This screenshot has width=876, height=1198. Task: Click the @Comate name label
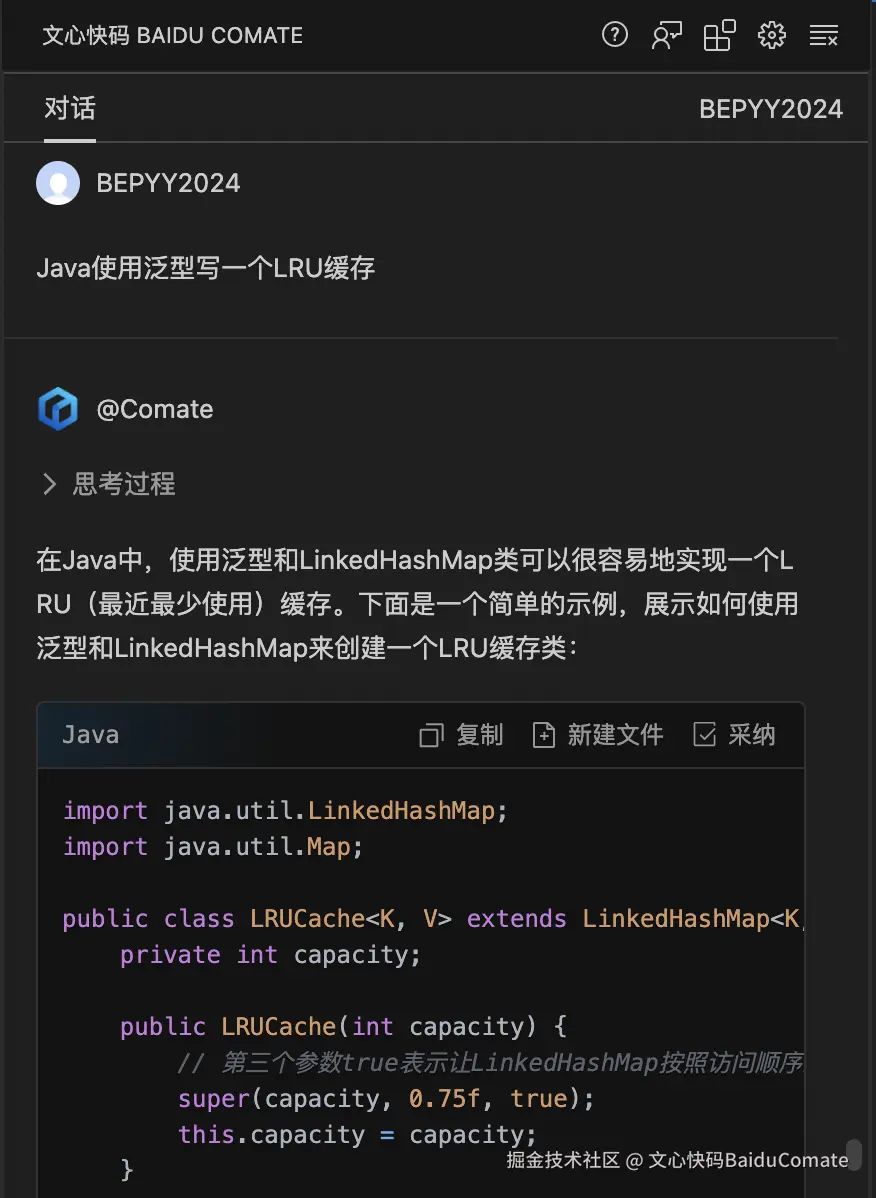pos(155,409)
